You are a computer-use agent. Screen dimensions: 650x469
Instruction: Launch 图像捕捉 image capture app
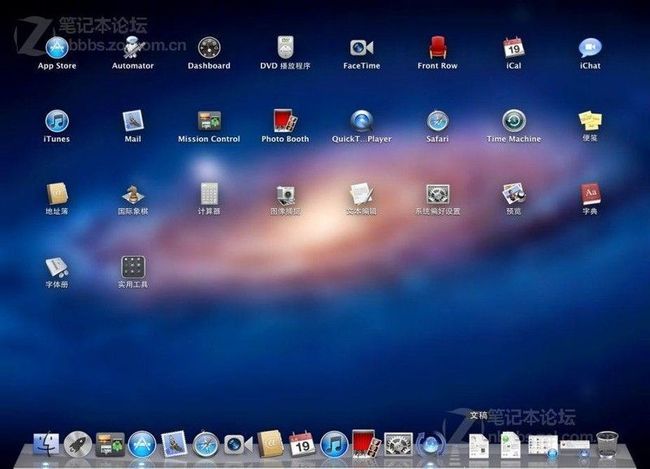coord(285,194)
